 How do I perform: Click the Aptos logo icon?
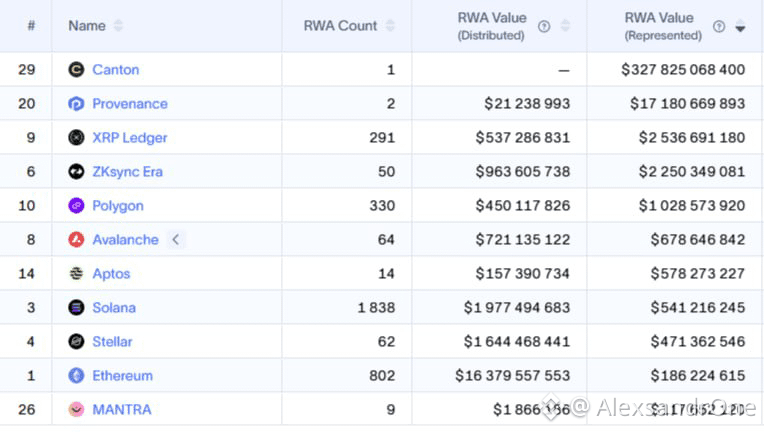tap(76, 274)
